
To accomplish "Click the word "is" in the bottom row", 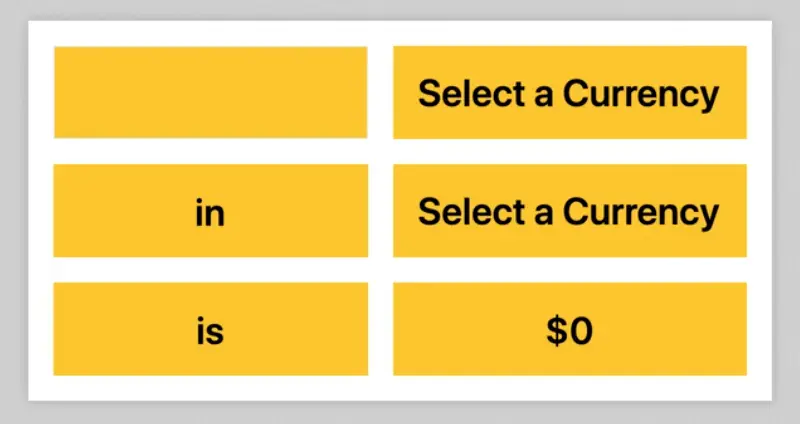I will click(x=210, y=331).
